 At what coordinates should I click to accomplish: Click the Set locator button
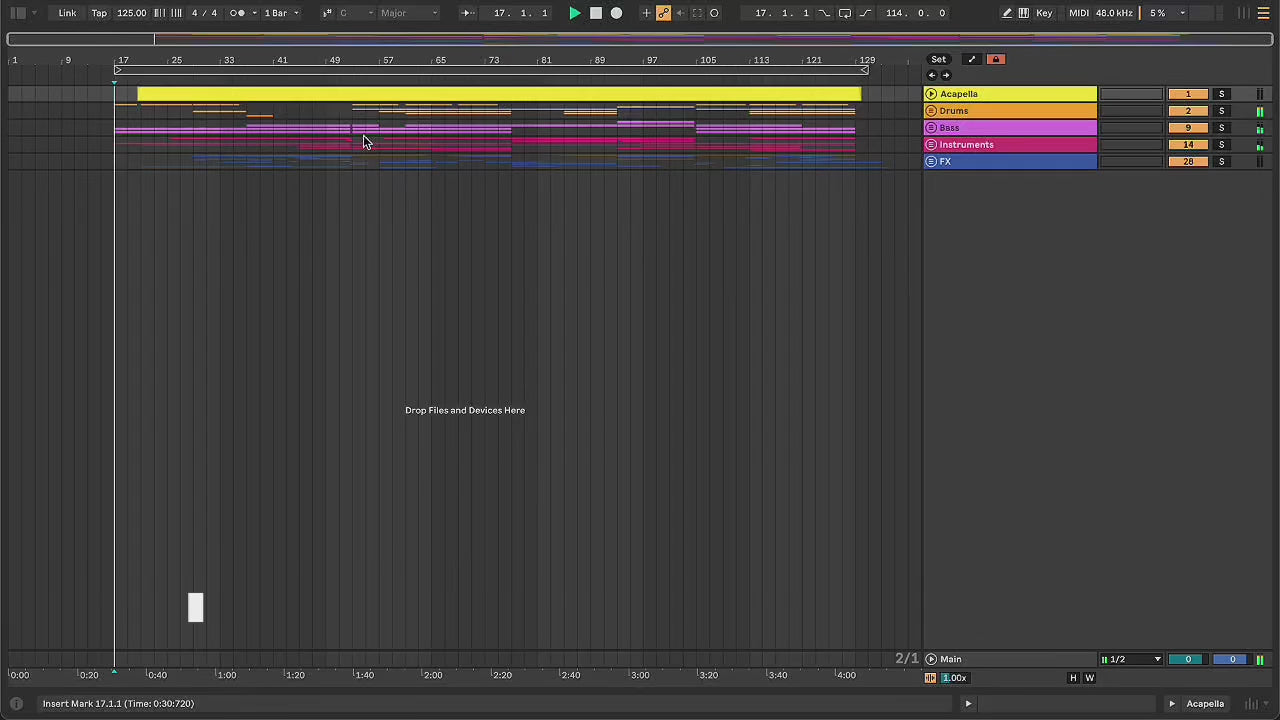pyautogui.click(x=938, y=59)
